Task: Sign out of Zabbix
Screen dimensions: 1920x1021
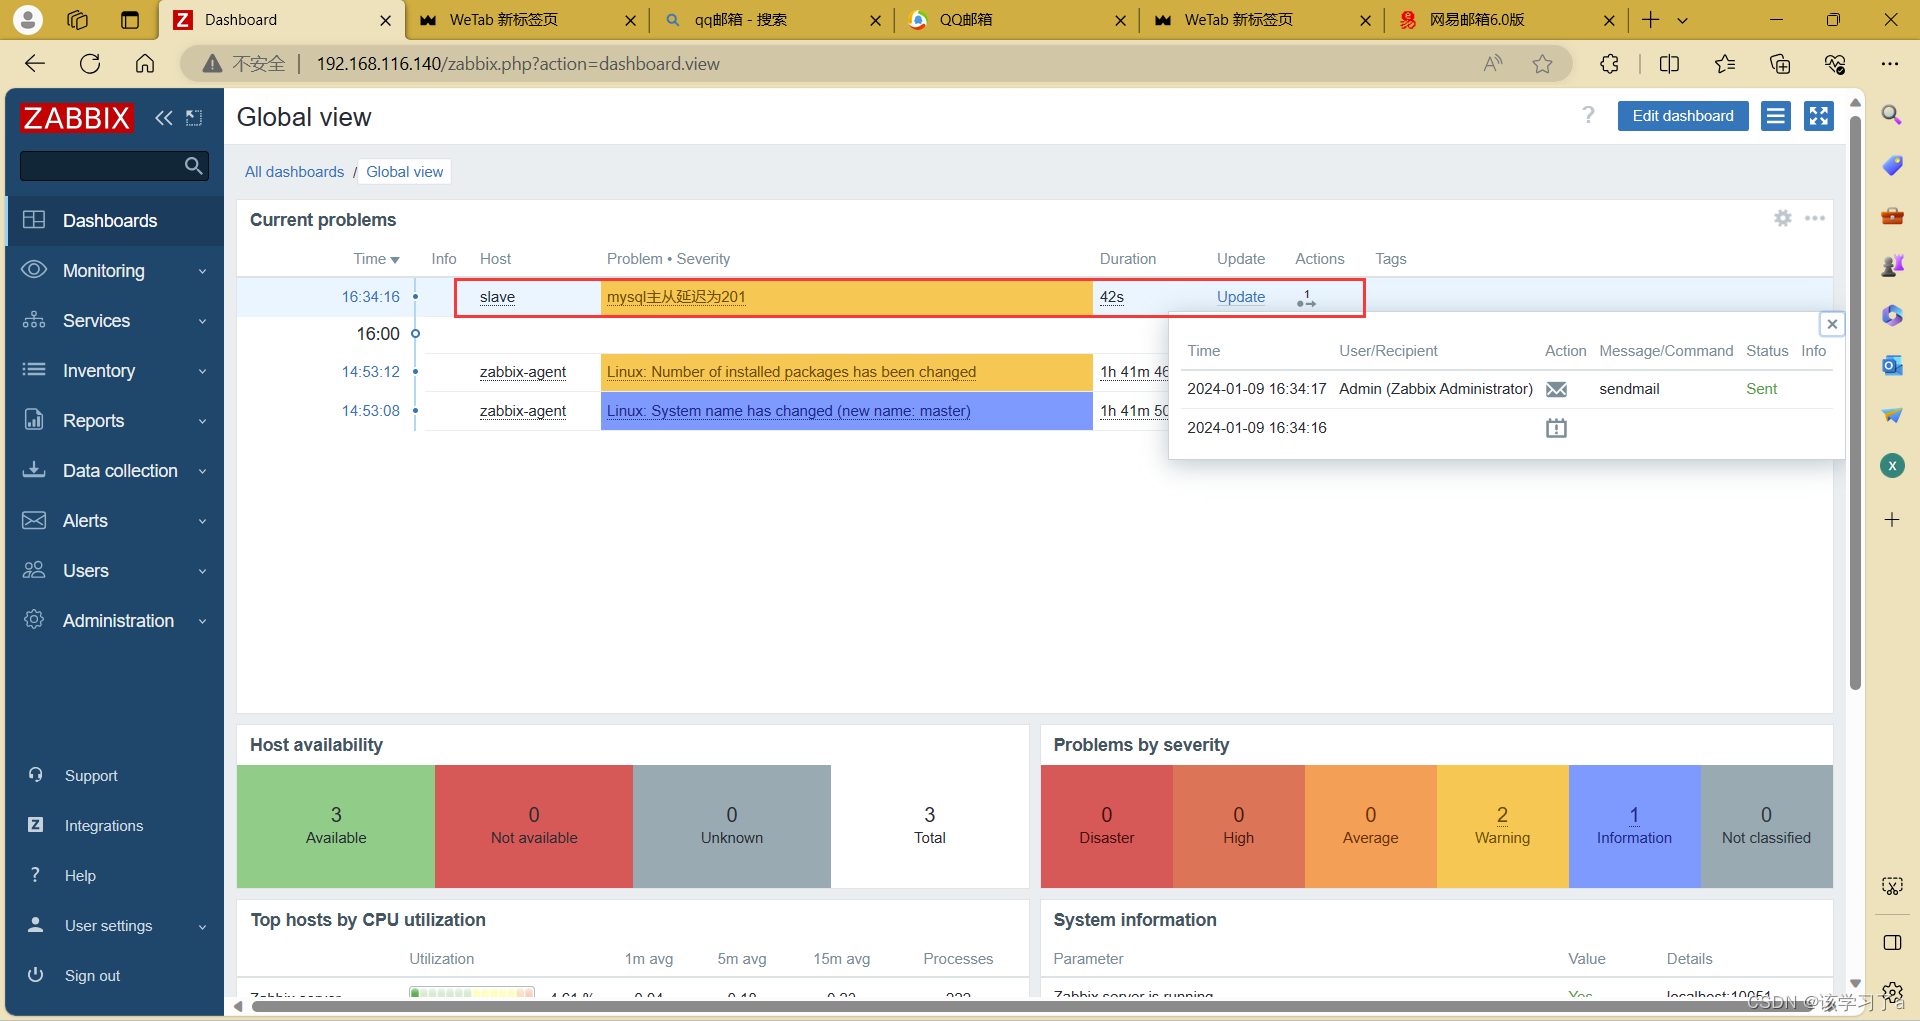Action: pos(92,975)
